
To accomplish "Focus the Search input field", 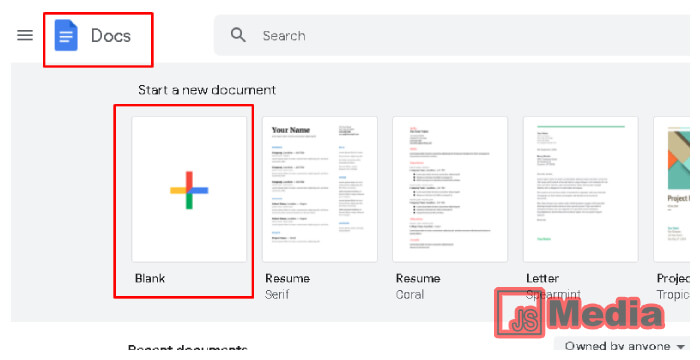I will click(x=452, y=35).
